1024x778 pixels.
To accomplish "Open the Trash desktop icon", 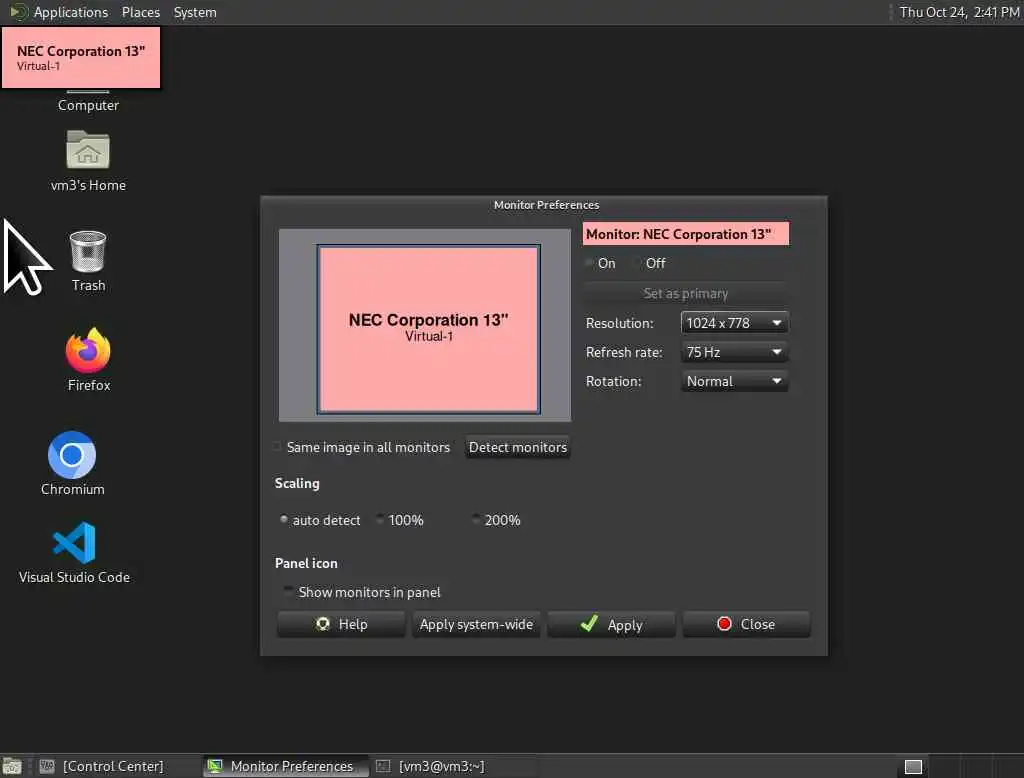I will tap(88, 261).
